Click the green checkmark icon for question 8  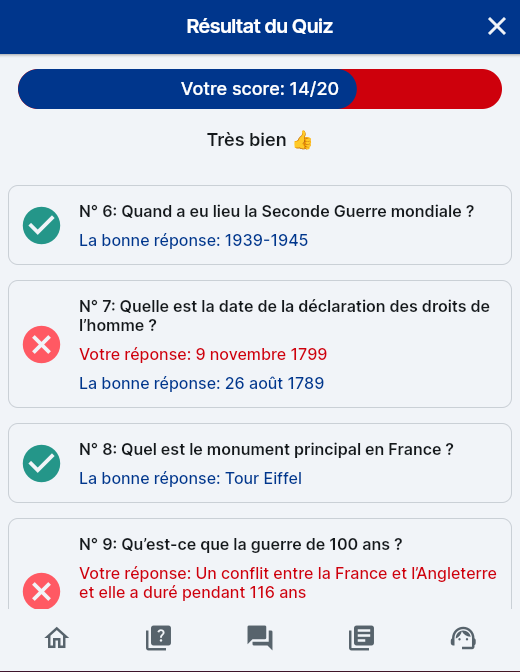click(42, 463)
